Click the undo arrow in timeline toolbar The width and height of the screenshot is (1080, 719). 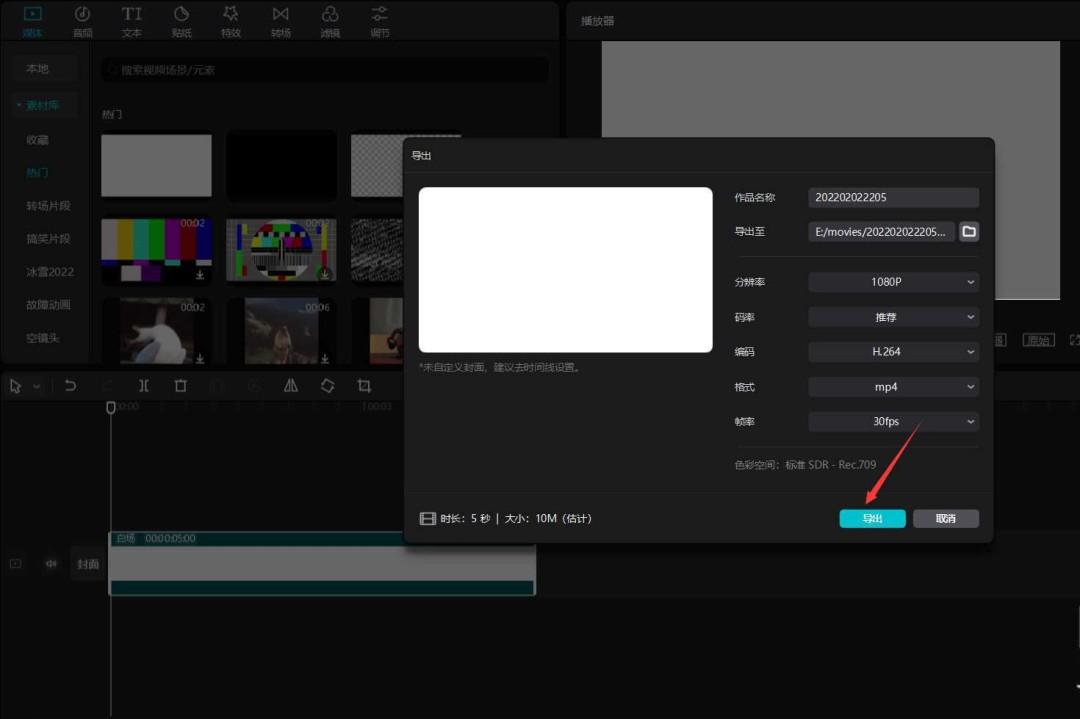pos(70,386)
